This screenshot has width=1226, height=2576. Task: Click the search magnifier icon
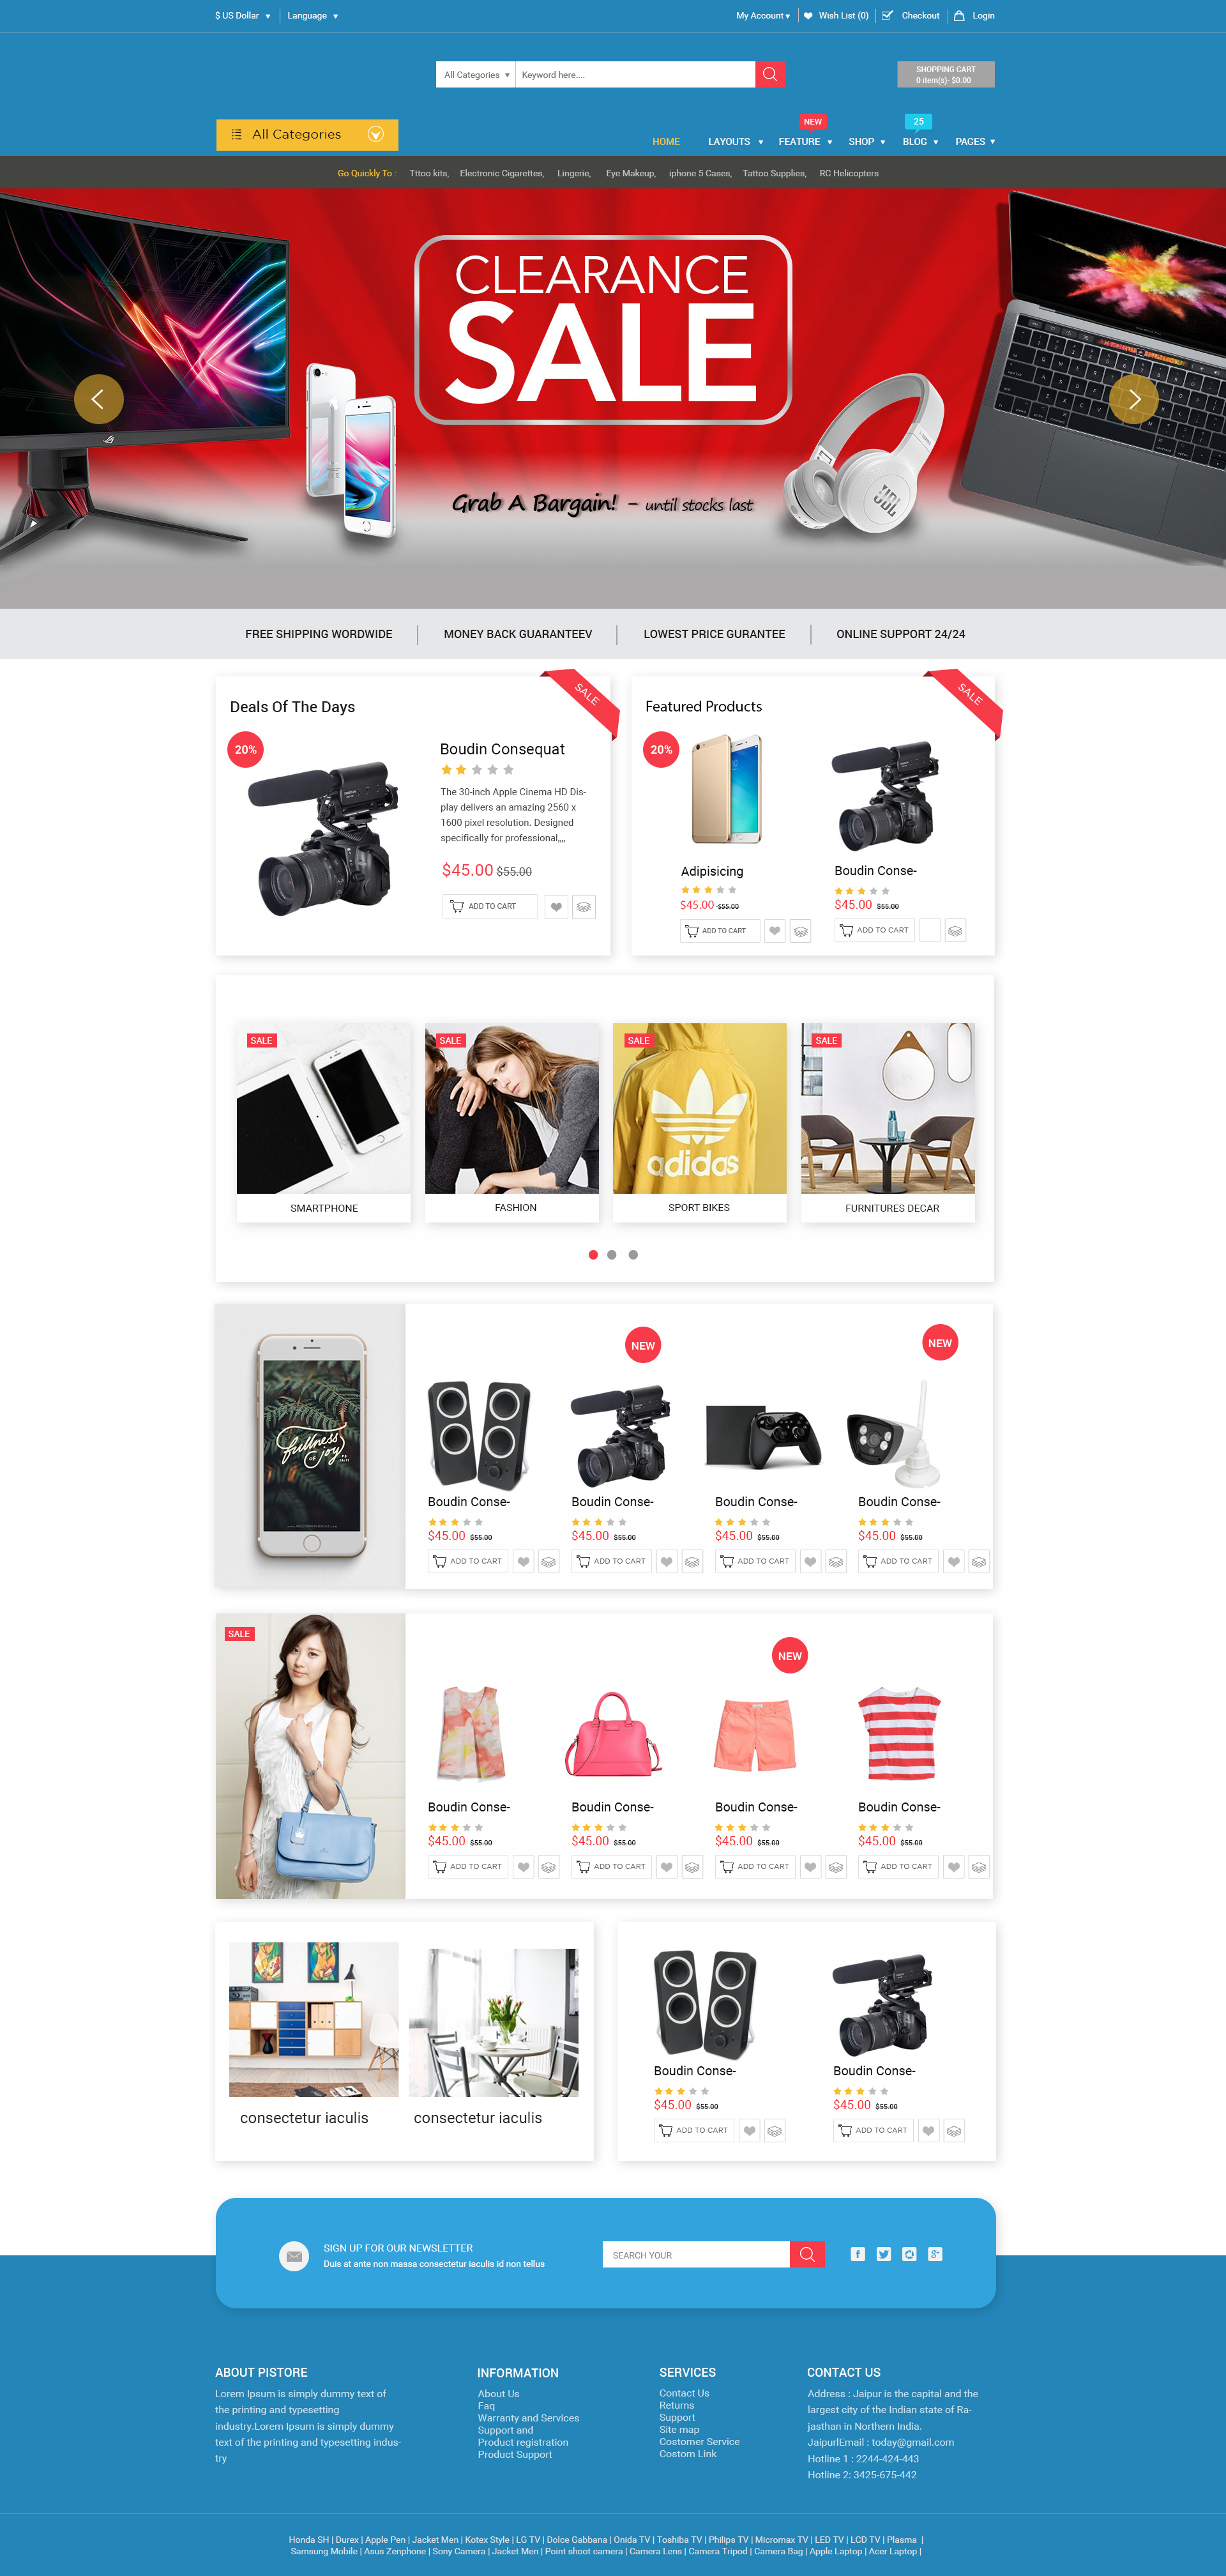(771, 74)
